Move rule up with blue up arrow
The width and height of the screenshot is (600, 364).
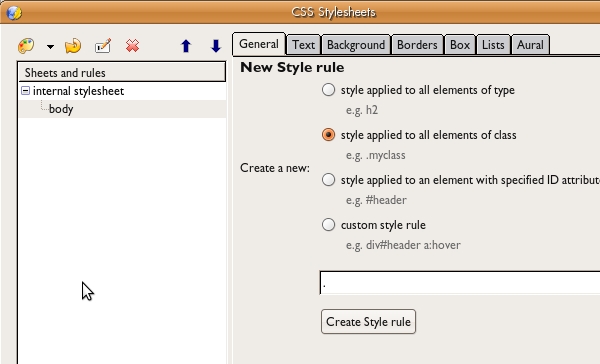pos(186,46)
